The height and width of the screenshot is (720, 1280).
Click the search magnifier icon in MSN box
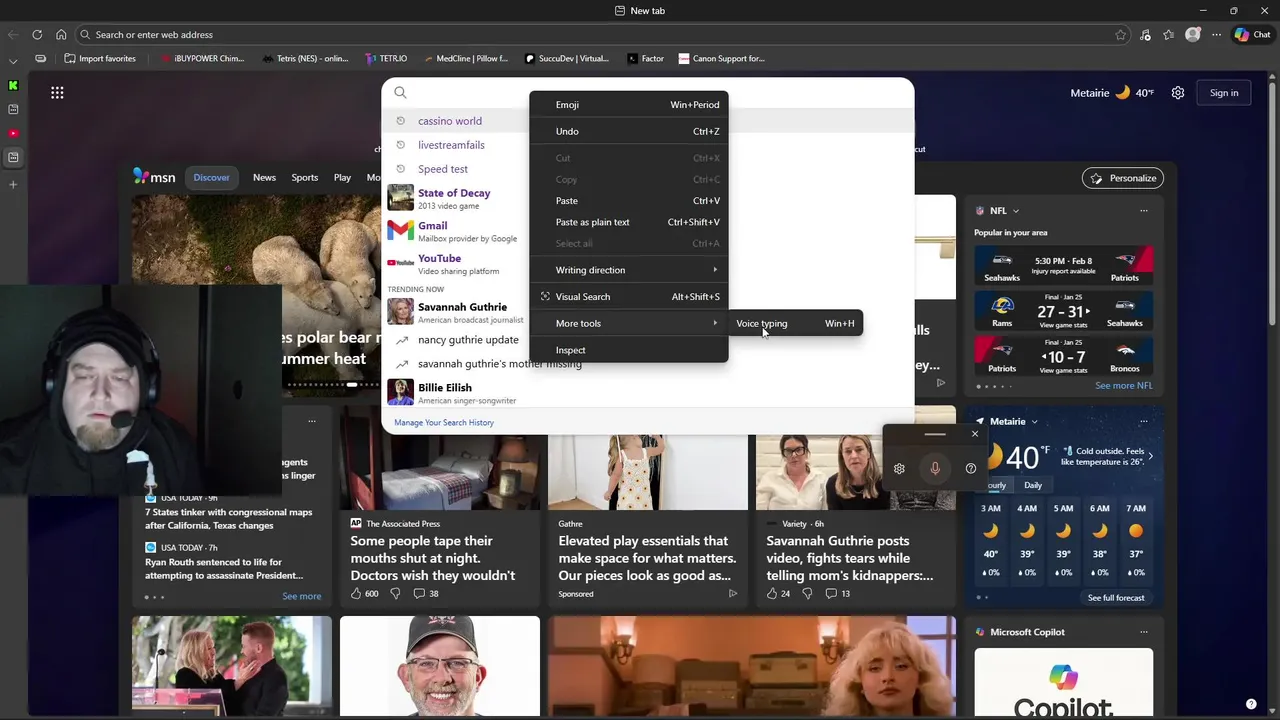(400, 92)
